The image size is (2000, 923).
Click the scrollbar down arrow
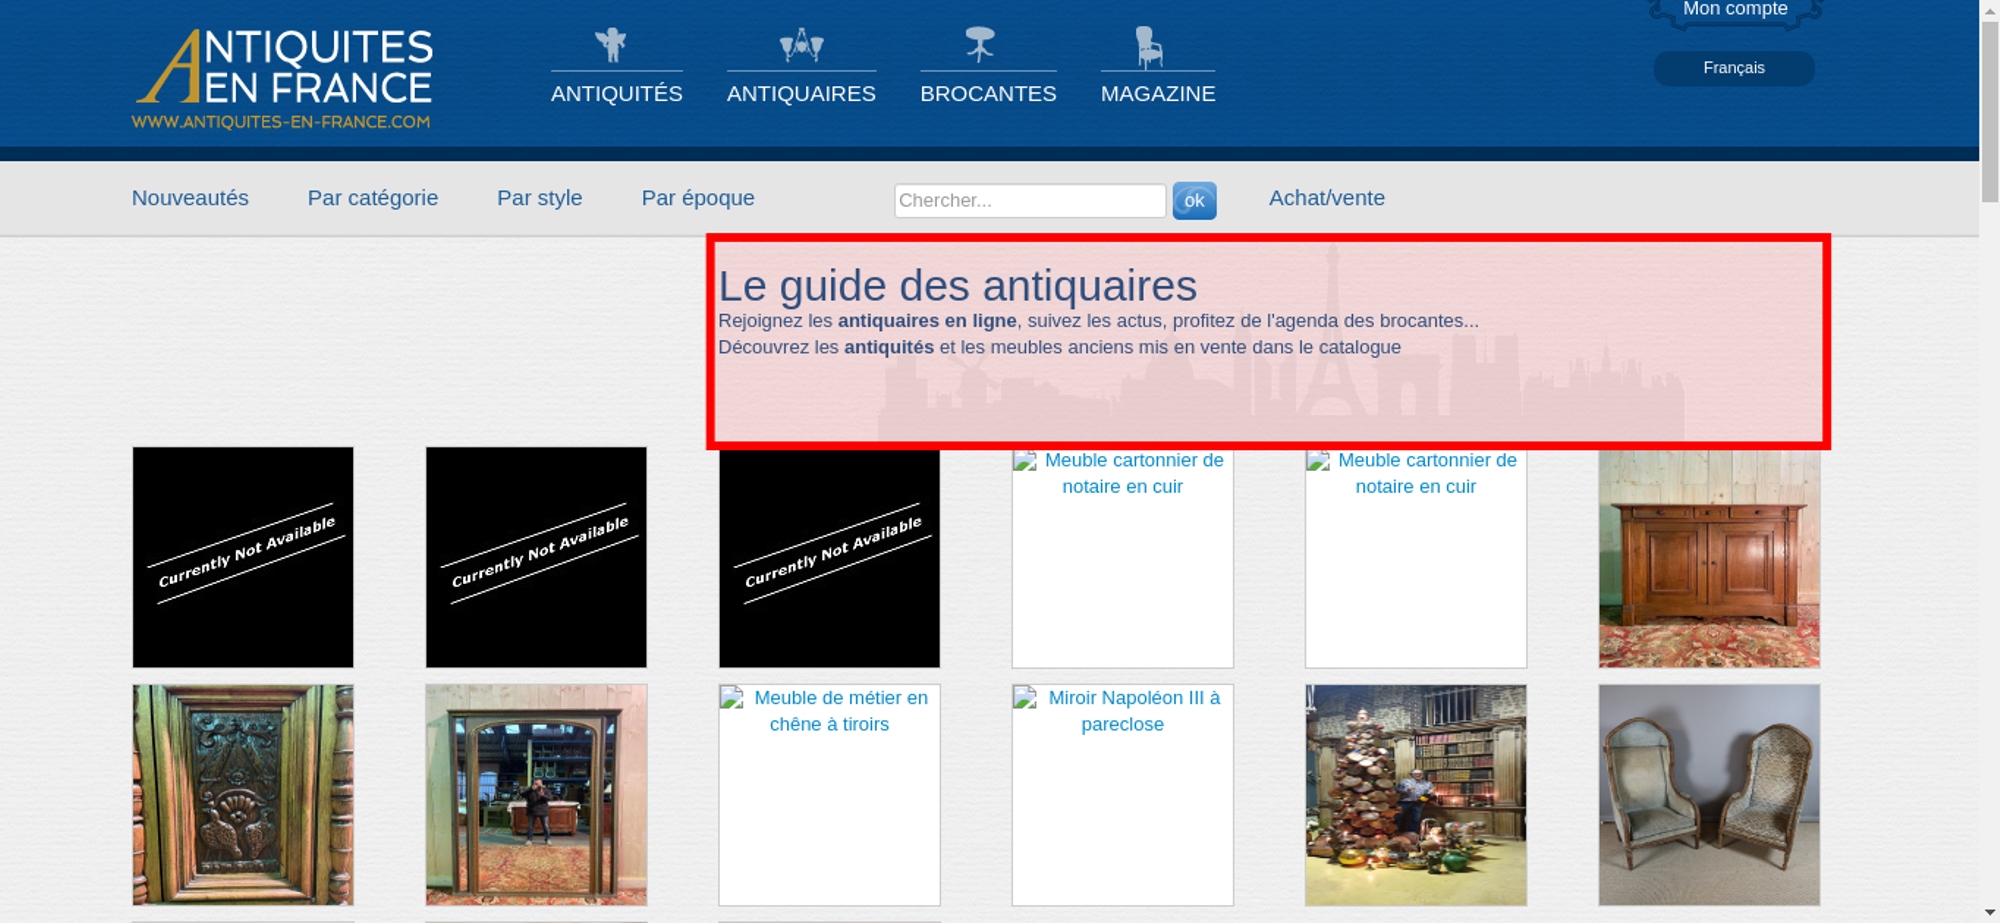point(1989,912)
